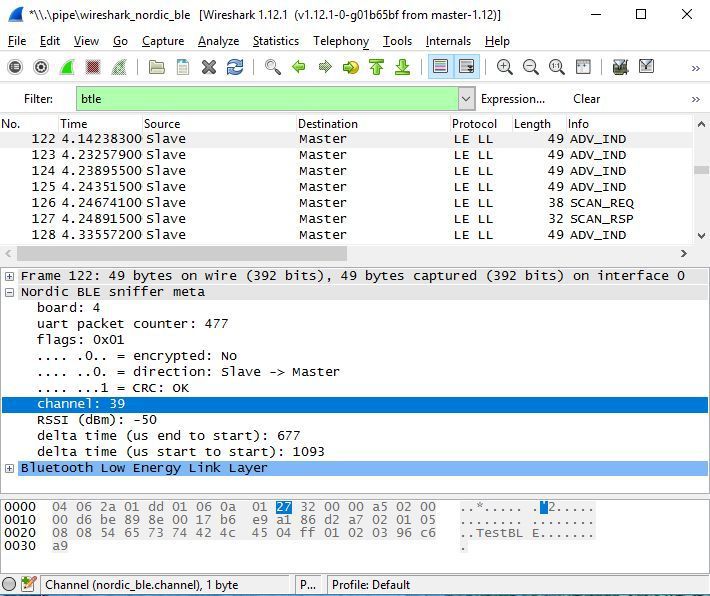Edit capture filters icon
710x596 pixels.
(620, 67)
